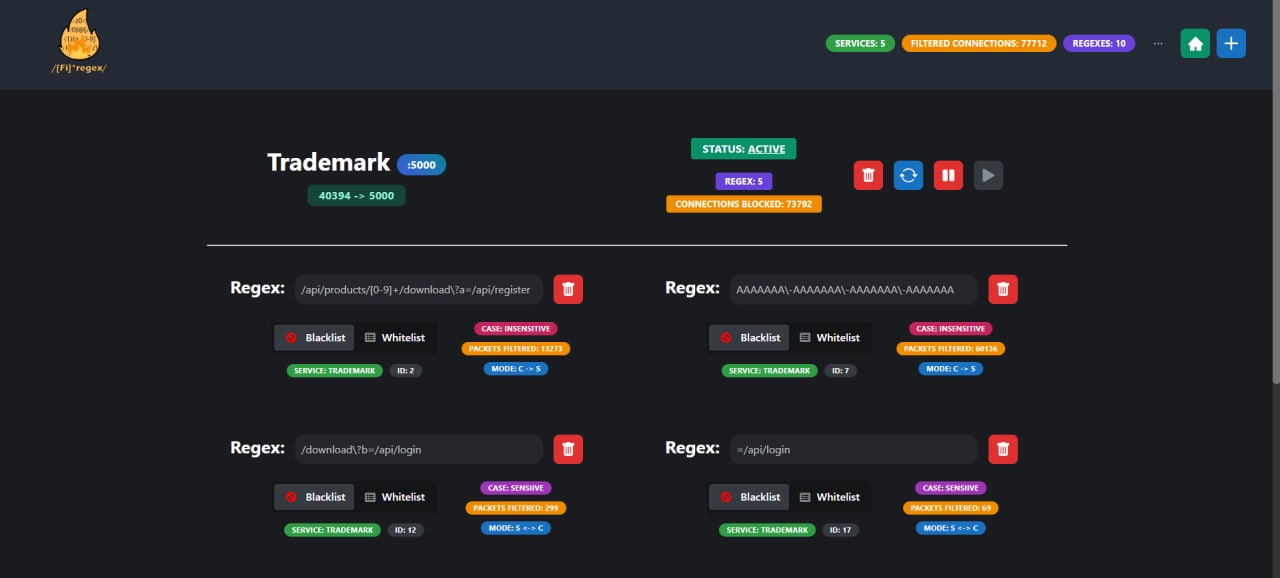Open the three-dots menu in navbar
This screenshot has width=1280, height=578.
(x=1158, y=43)
